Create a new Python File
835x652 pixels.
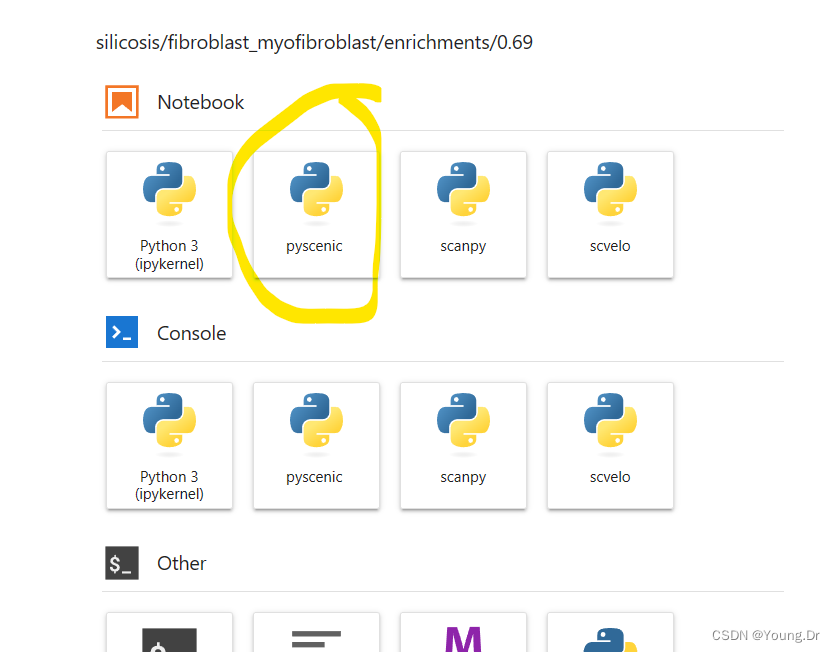[x=610, y=633]
